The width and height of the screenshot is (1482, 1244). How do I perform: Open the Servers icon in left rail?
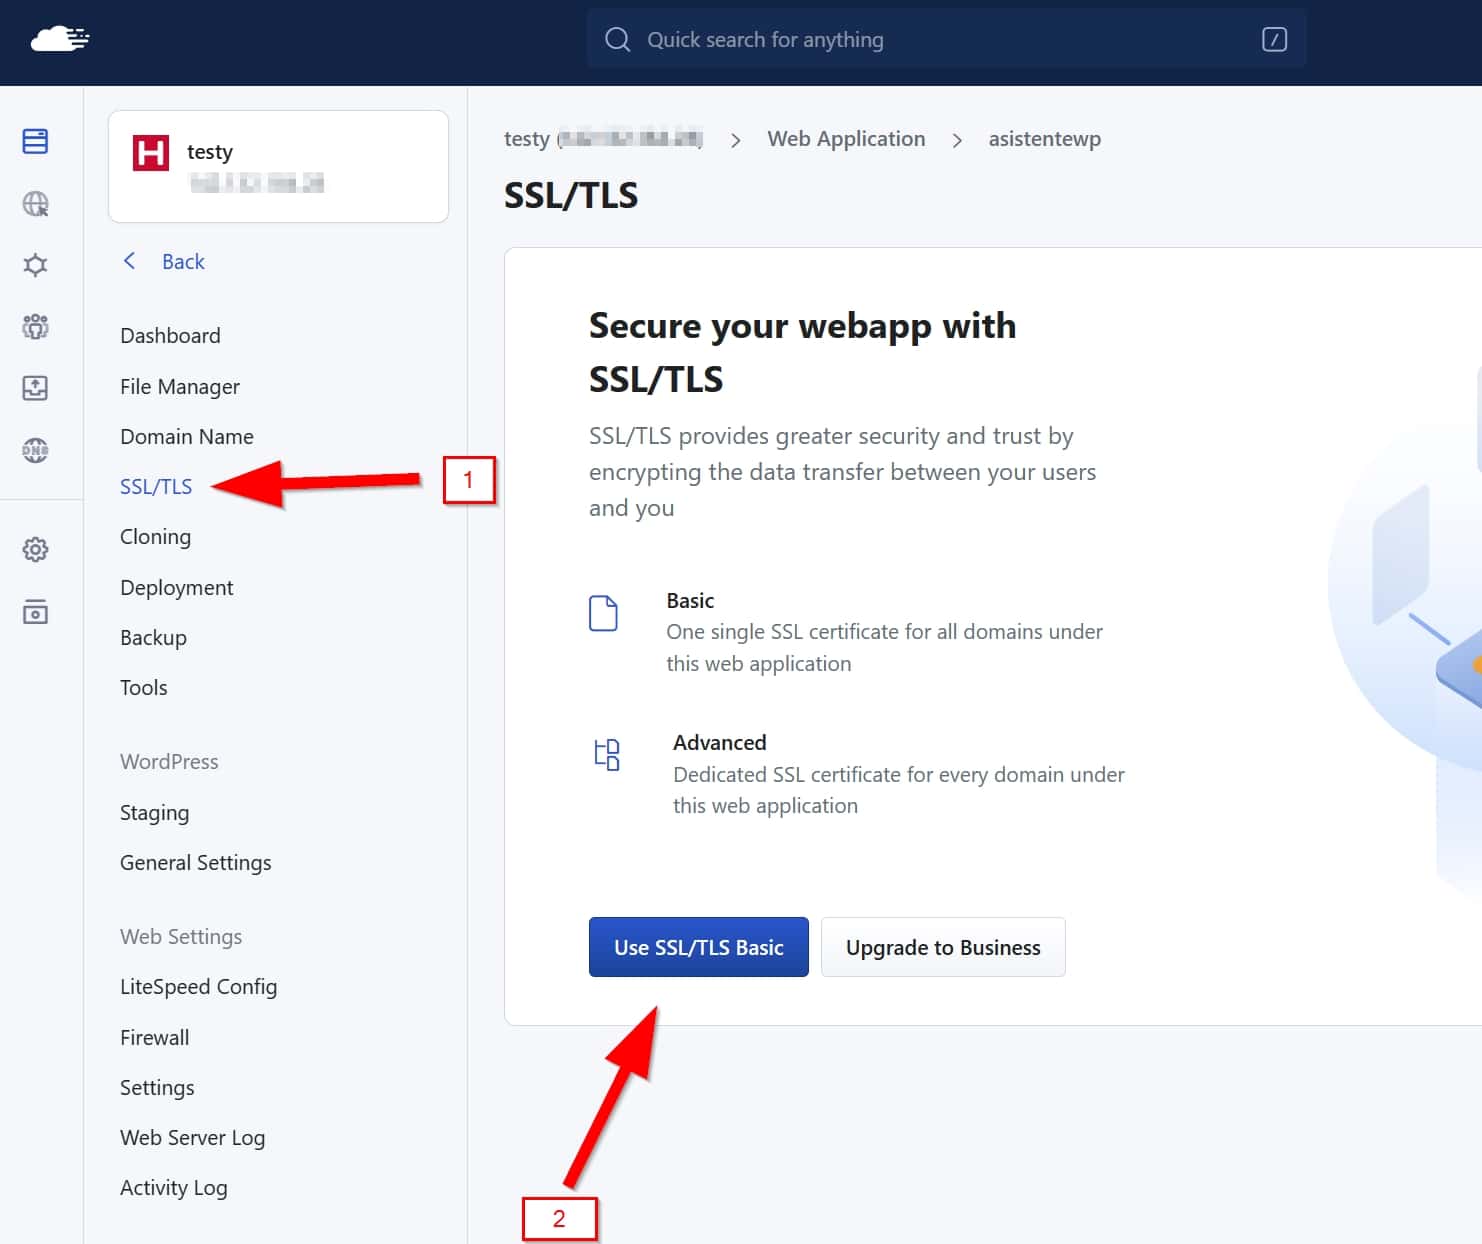coord(35,141)
